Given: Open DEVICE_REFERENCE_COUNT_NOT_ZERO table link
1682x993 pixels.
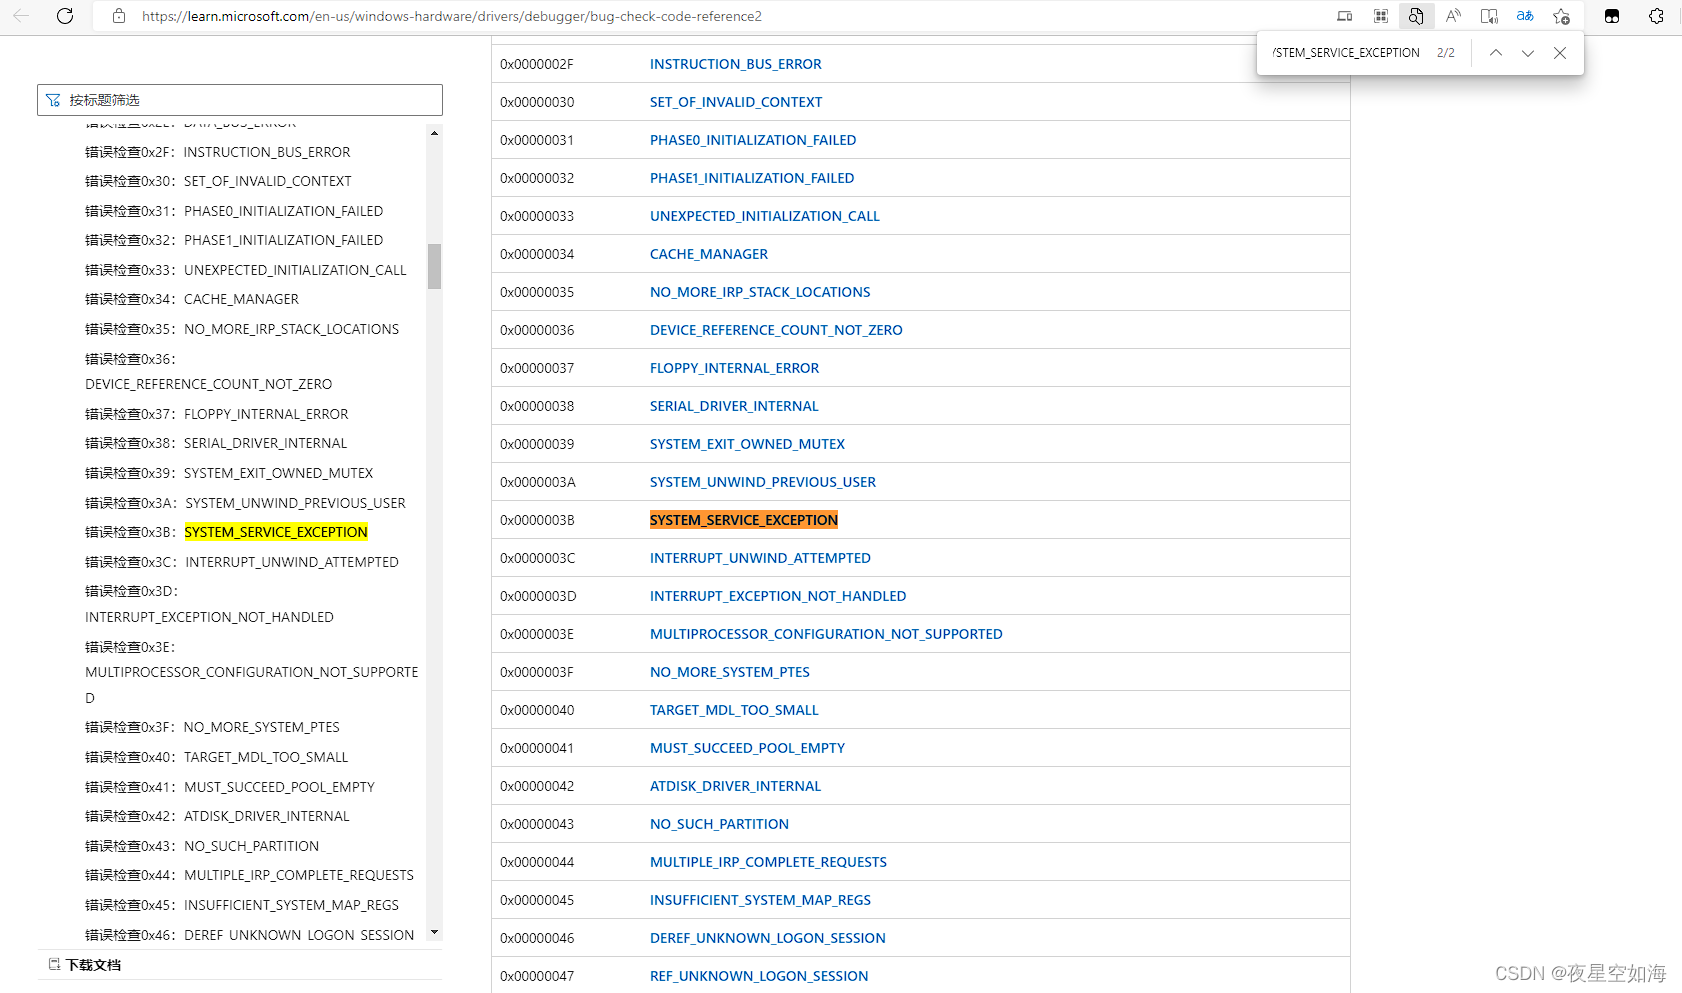Looking at the screenshot, I should click(x=776, y=330).
